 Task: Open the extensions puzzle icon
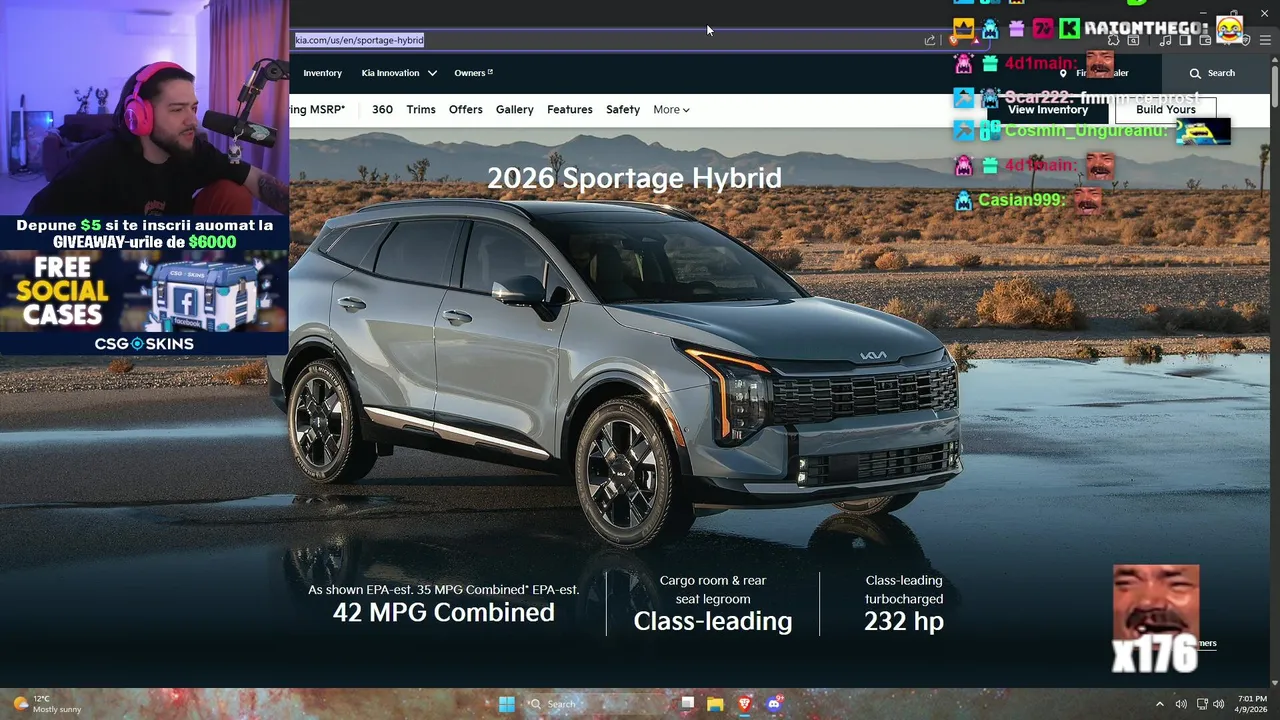click(1113, 40)
